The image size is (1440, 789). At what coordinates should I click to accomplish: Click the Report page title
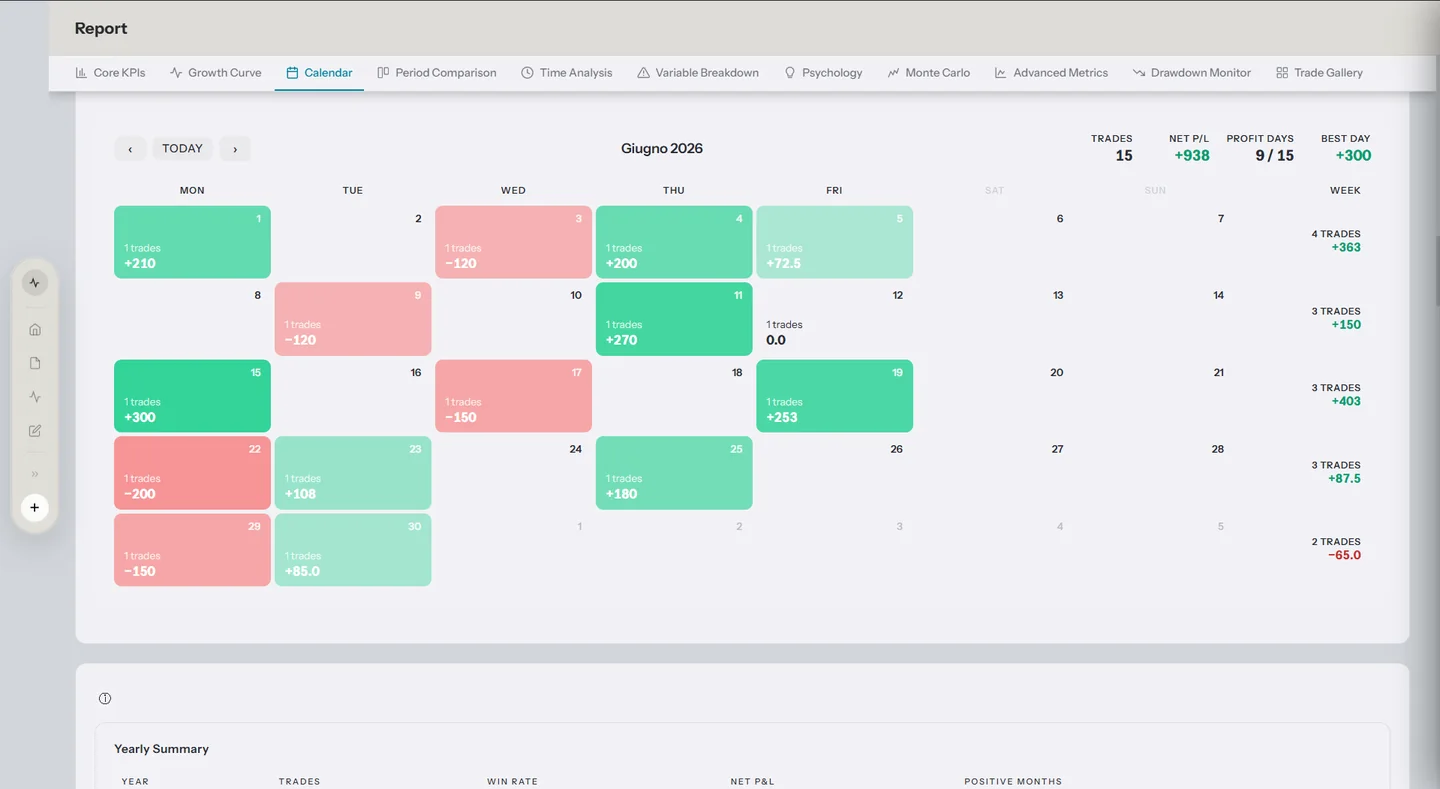[x=101, y=28]
